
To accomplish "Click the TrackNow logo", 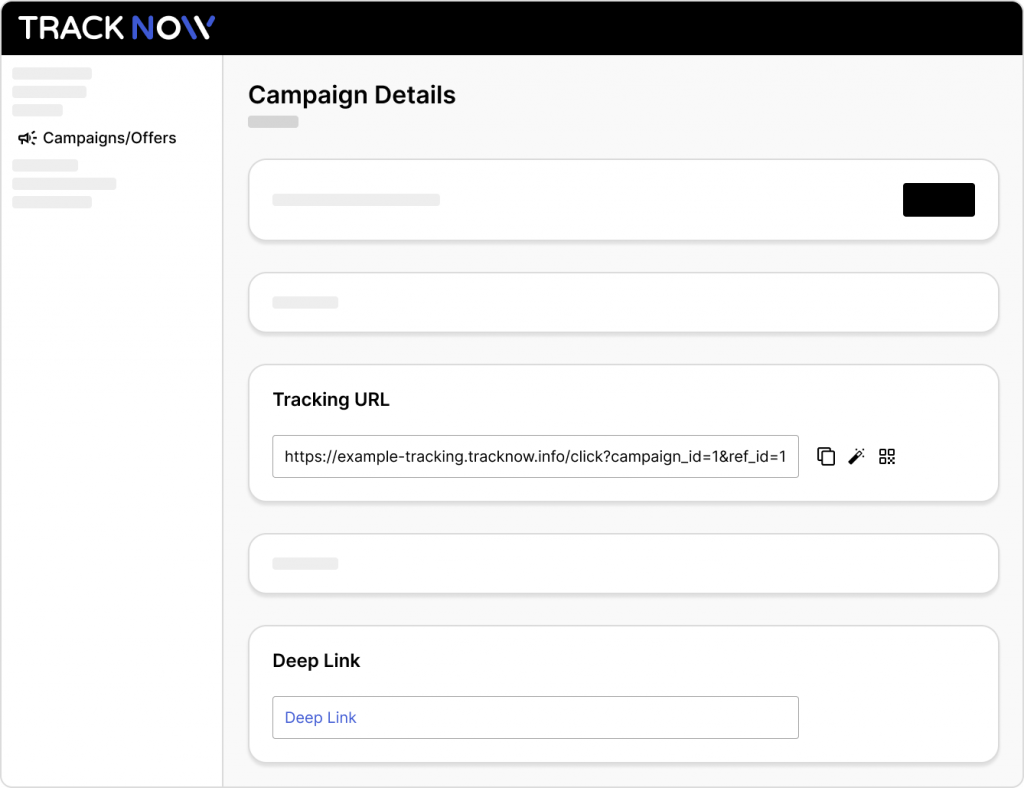I will tap(117, 28).
